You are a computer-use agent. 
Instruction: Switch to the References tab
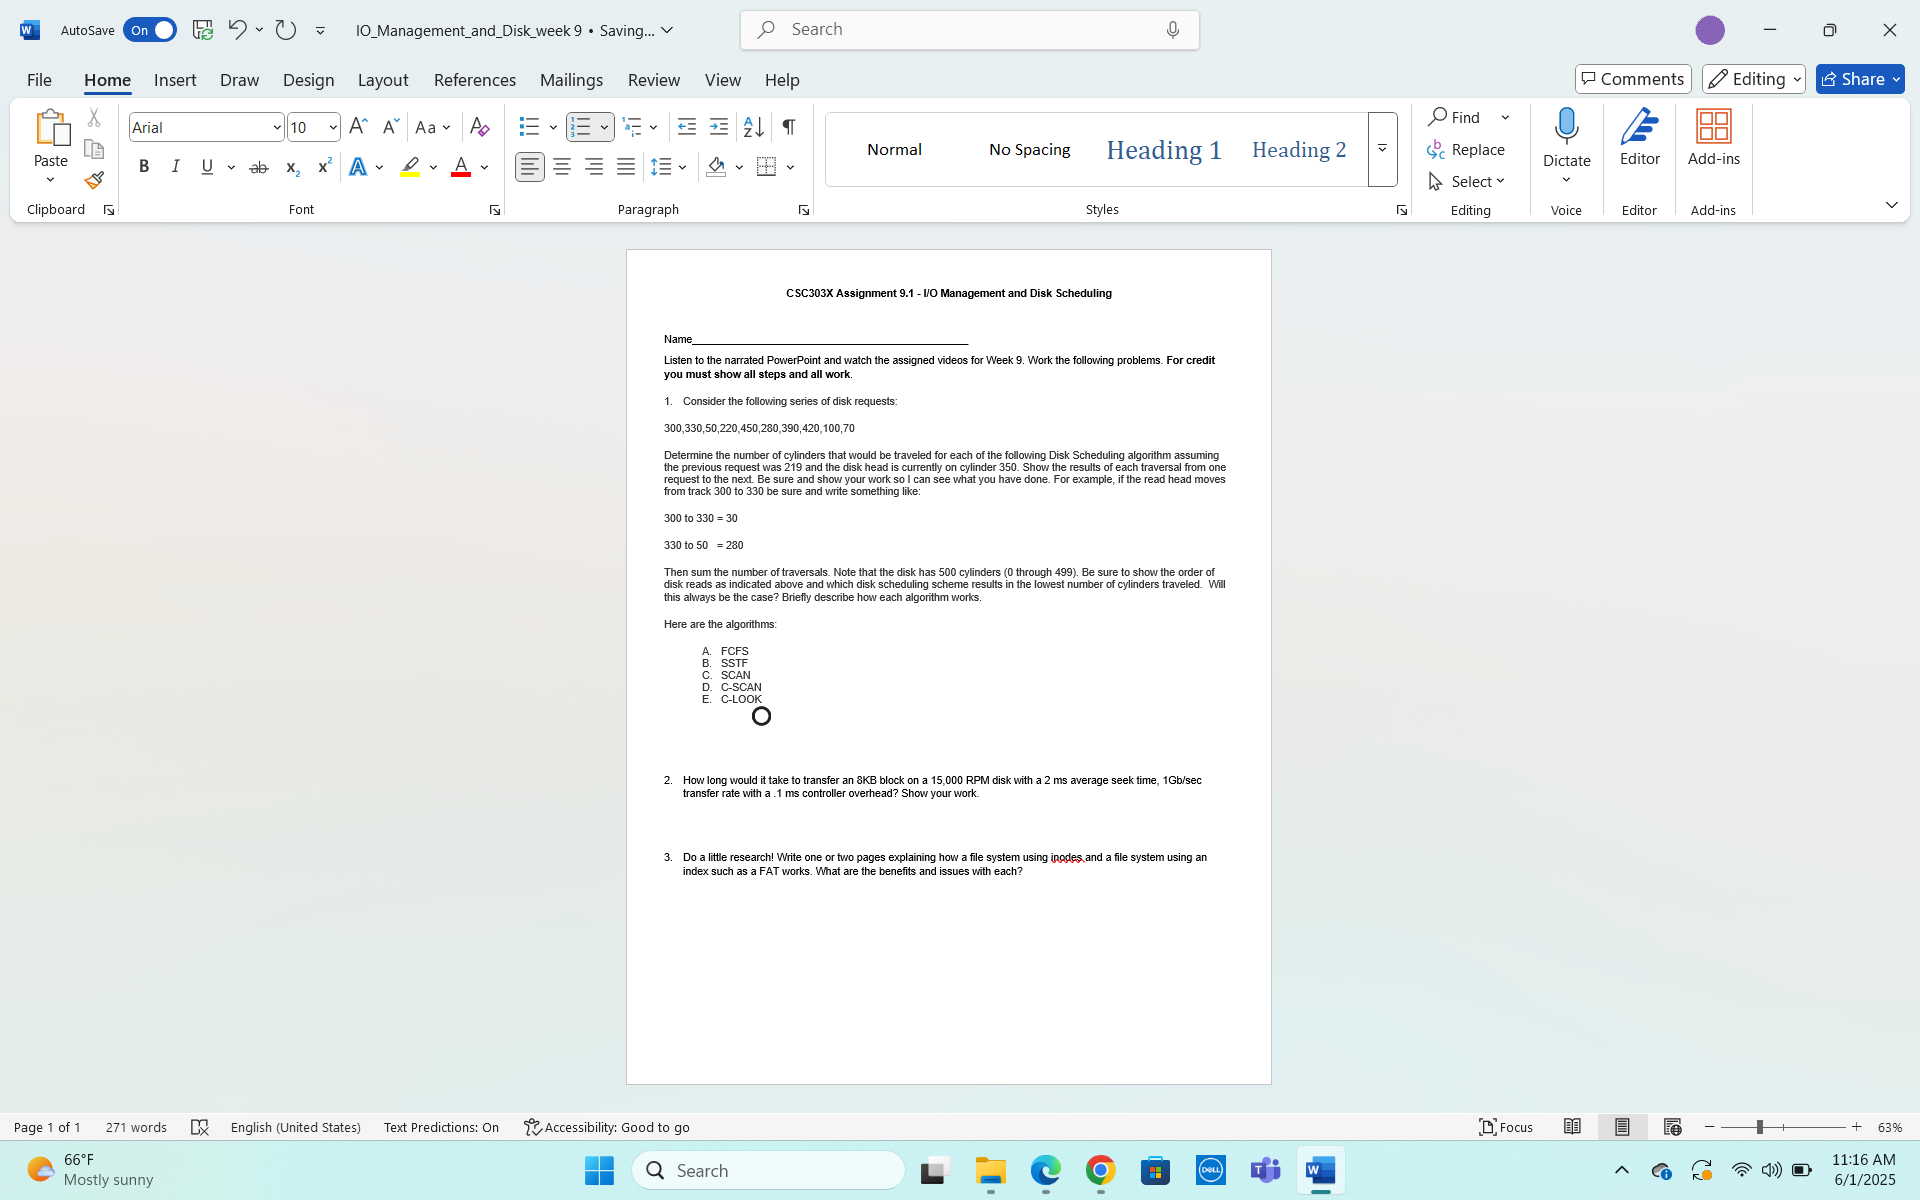pos(474,80)
